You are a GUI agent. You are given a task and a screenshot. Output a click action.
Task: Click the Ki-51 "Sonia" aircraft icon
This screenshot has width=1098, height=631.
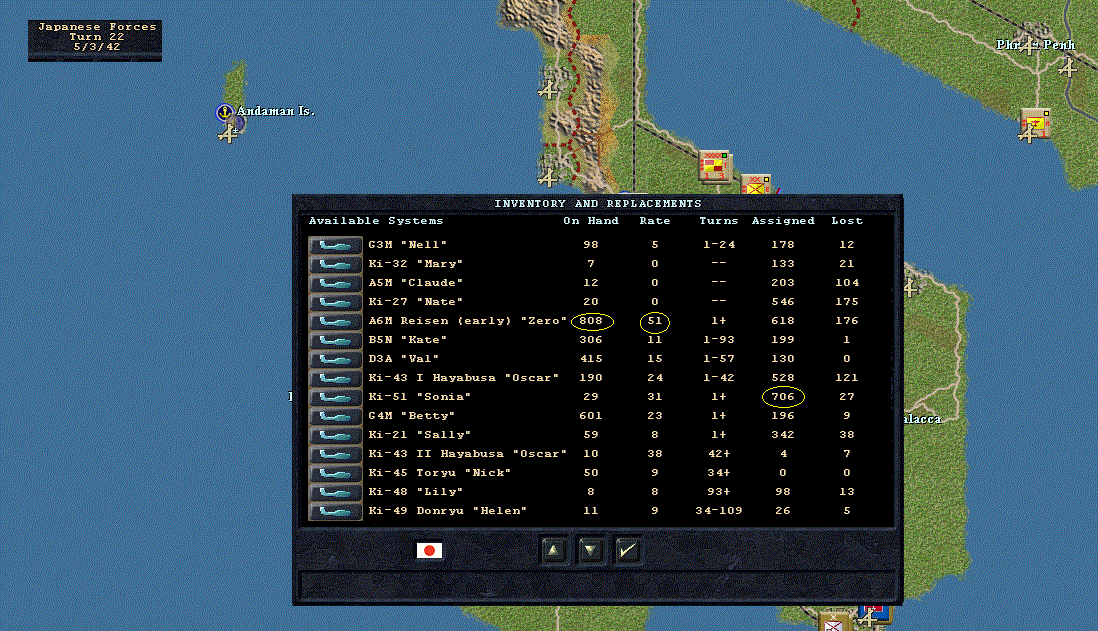(x=335, y=397)
